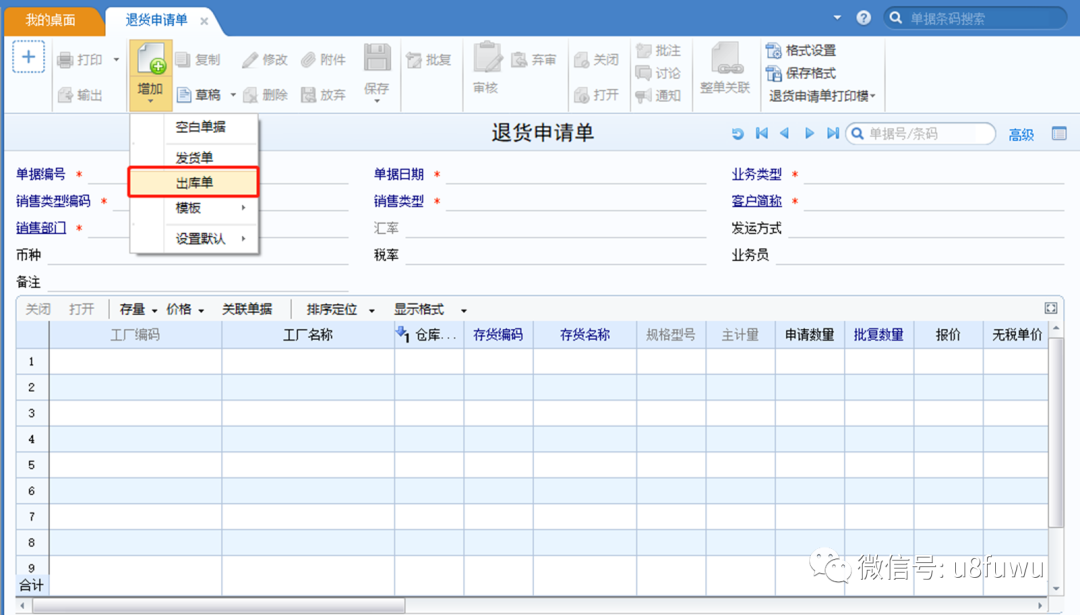Click the 修改 edit pencil button

pyautogui.click(x=265, y=60)
